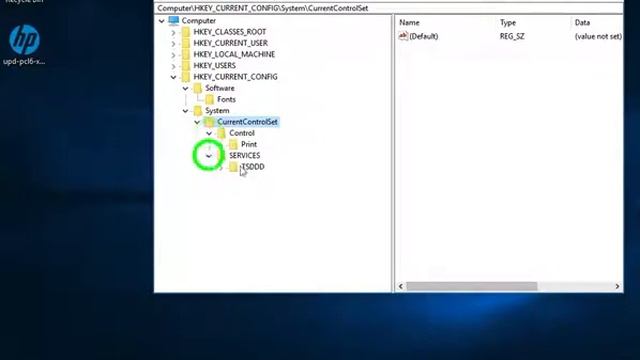Select the Control key label
This screenshot has width=640, height=360.
point(242,133)
